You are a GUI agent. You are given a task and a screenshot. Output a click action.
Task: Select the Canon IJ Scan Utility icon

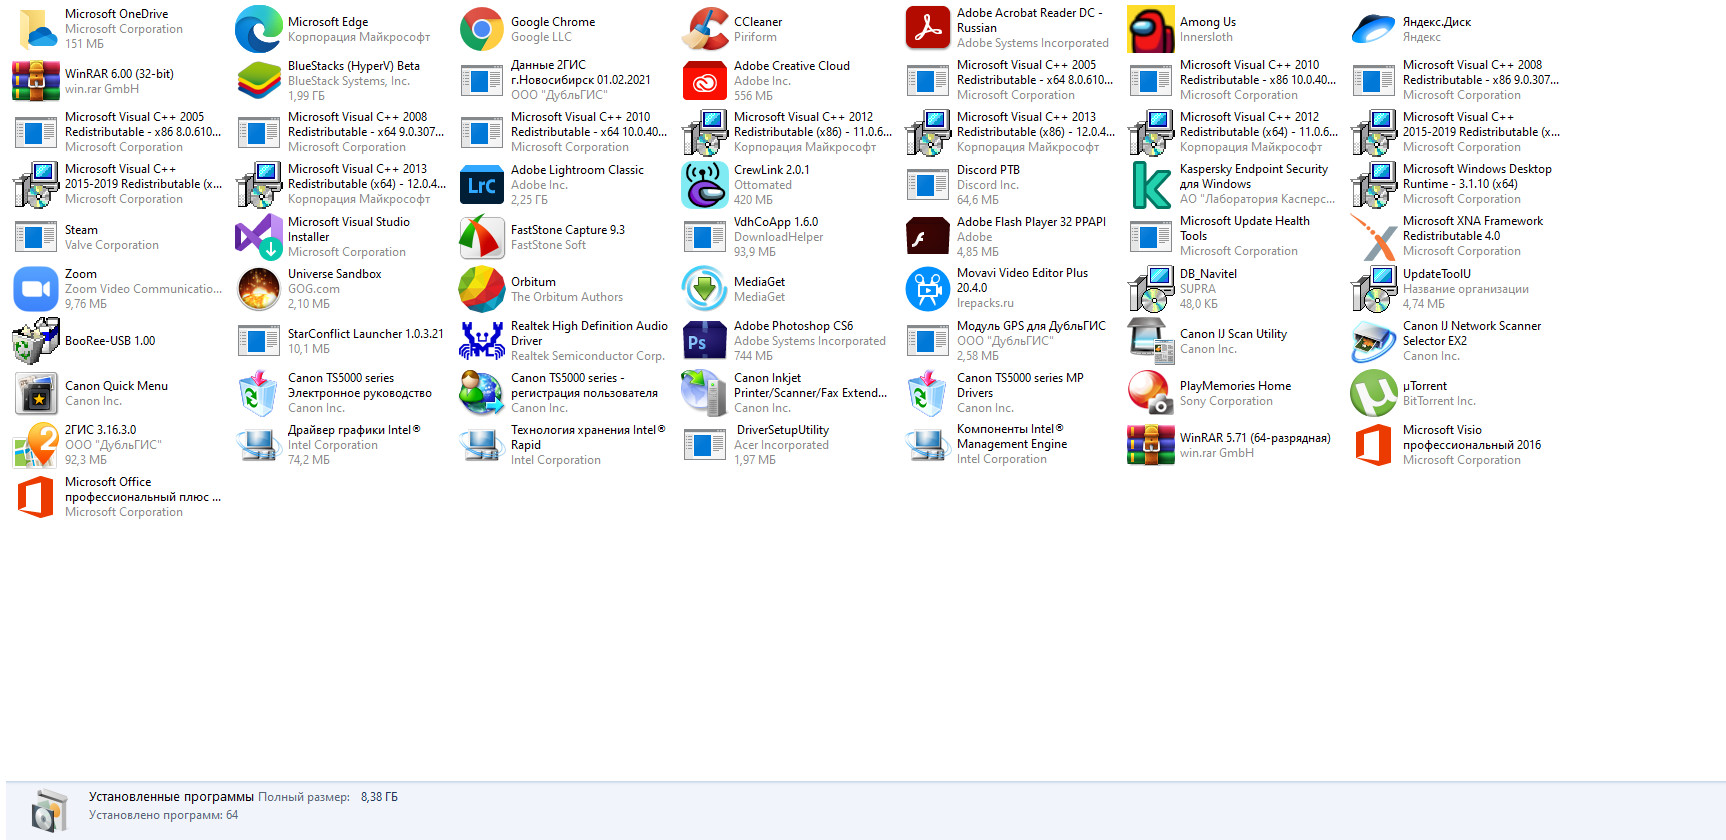(x=1151, y=341)
